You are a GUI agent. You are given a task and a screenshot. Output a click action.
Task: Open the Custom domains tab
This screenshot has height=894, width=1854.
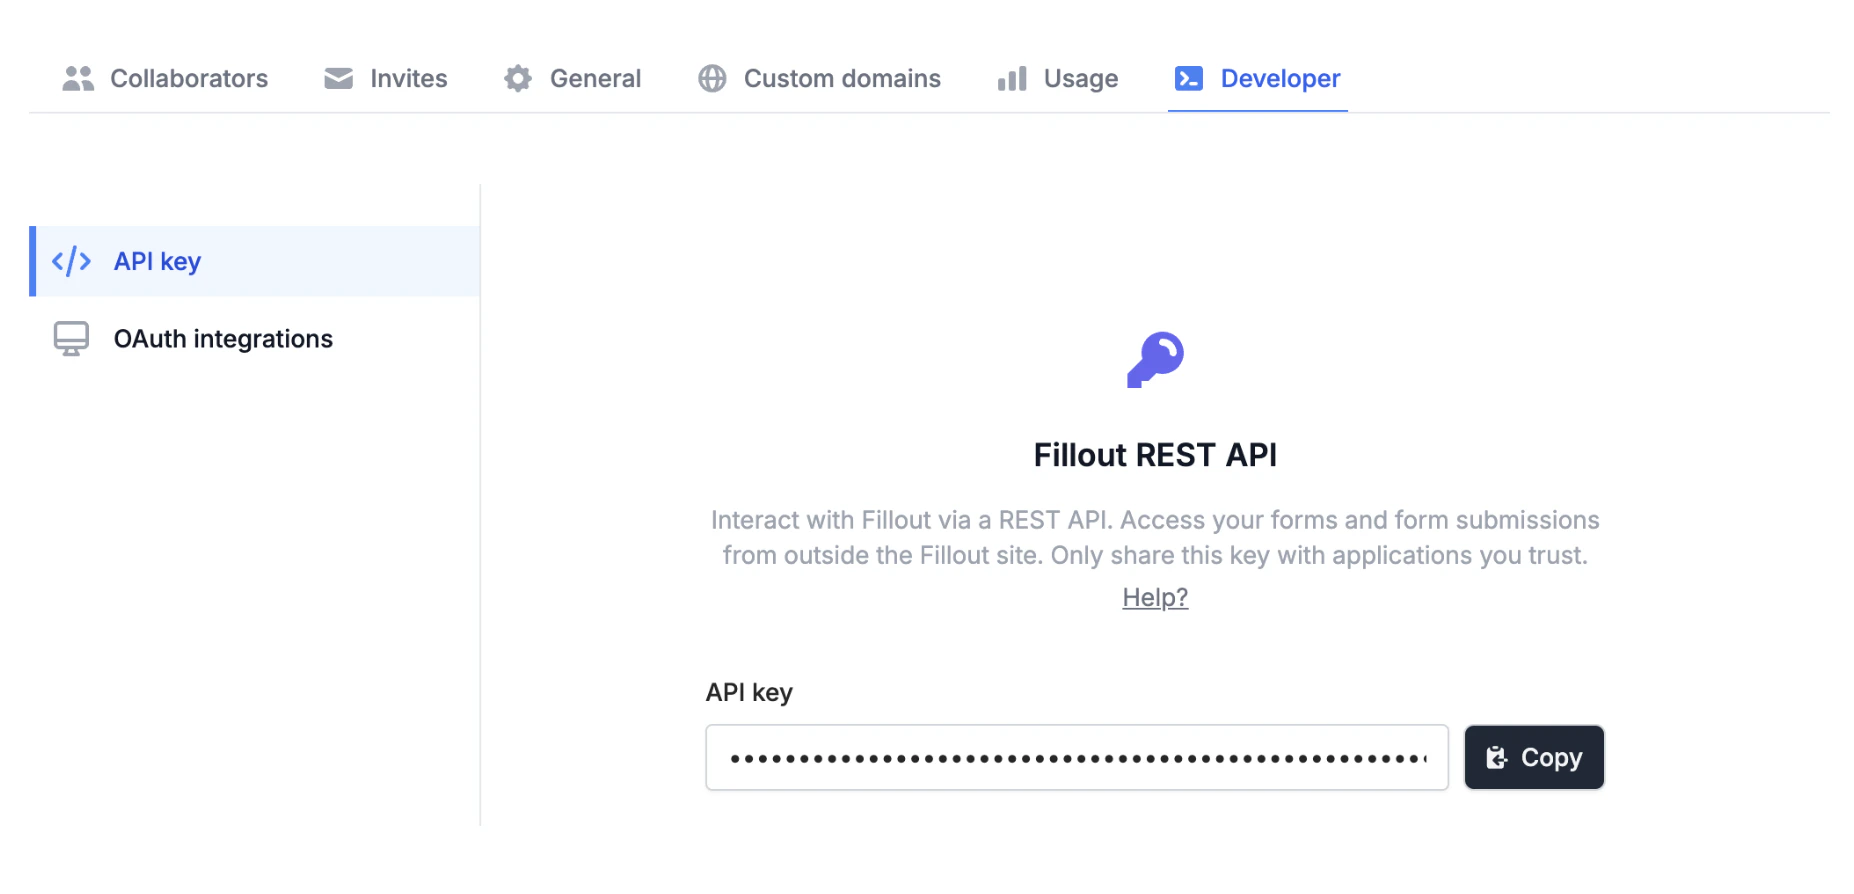point(842,78)
